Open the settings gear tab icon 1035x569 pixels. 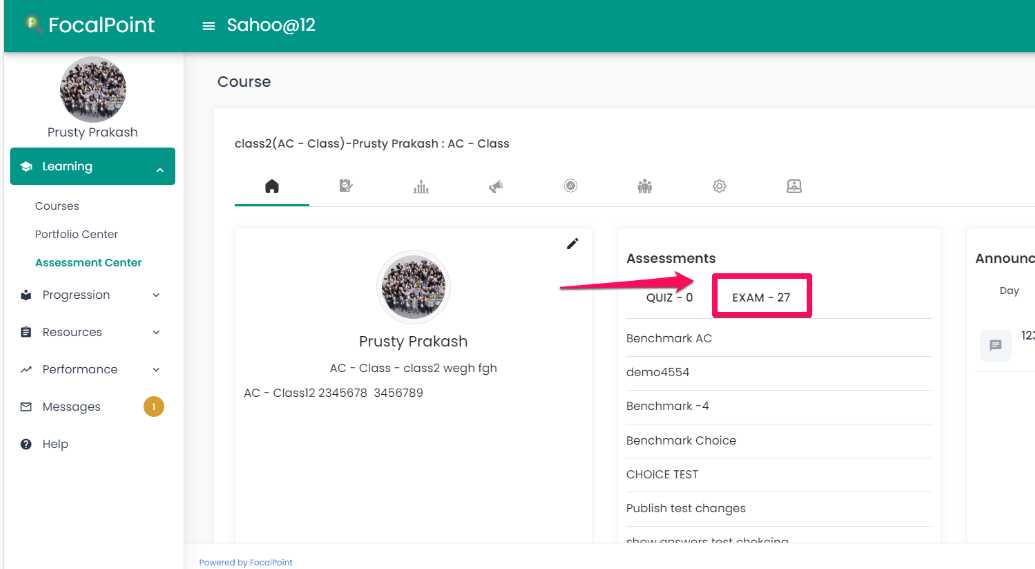pyautogui.click(x=719, y=186)
